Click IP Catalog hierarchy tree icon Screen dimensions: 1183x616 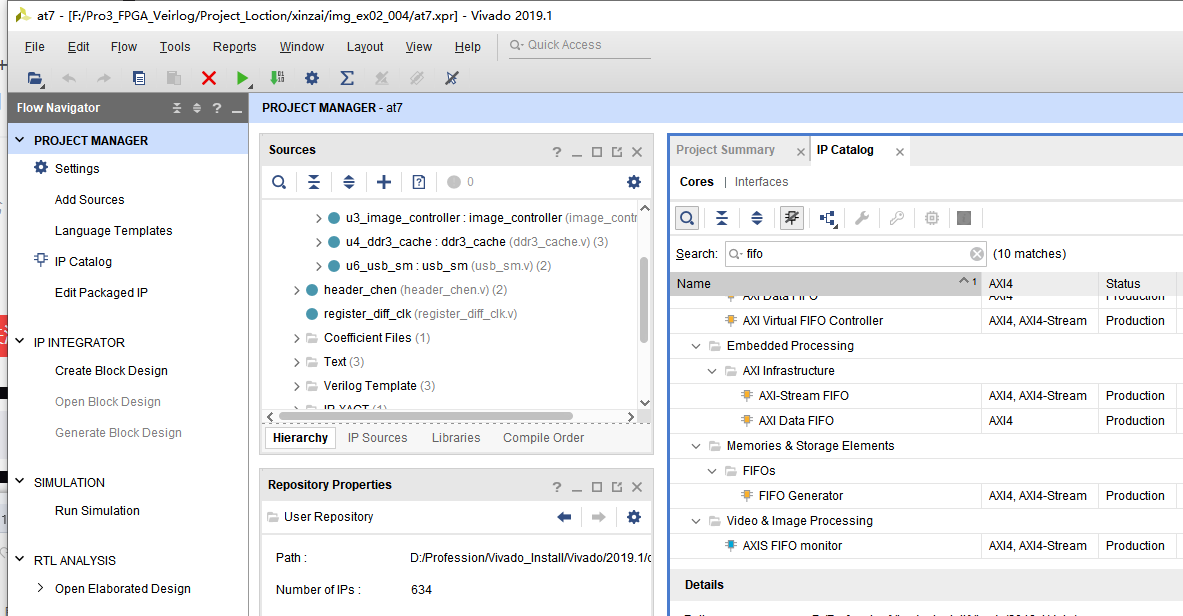click(828, 218)
